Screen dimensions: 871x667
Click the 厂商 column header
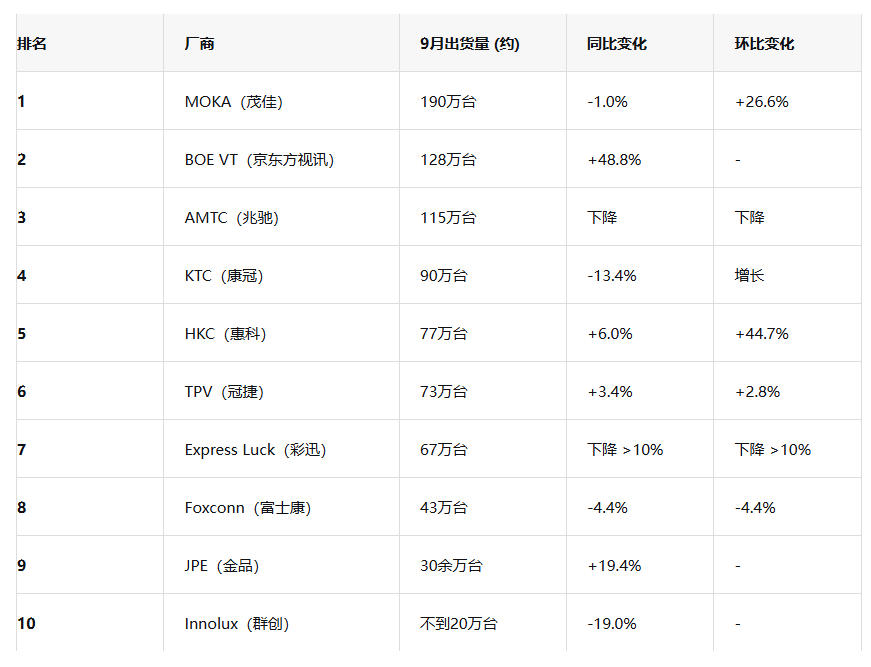click(x=200, y=44)
